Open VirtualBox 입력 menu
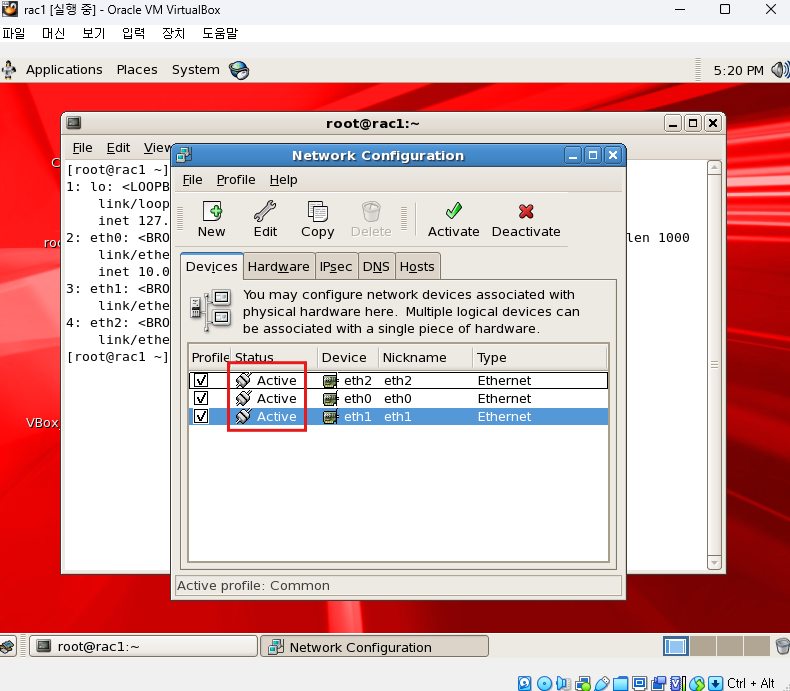Screen dimensions: 790x691 (x=134, y=33)
